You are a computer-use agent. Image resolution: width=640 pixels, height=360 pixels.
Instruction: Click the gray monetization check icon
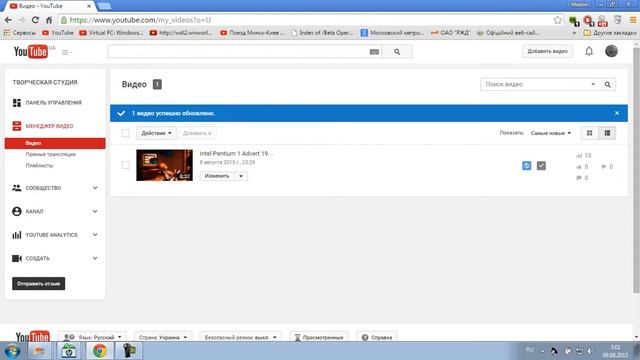click(x=541, y=166)
